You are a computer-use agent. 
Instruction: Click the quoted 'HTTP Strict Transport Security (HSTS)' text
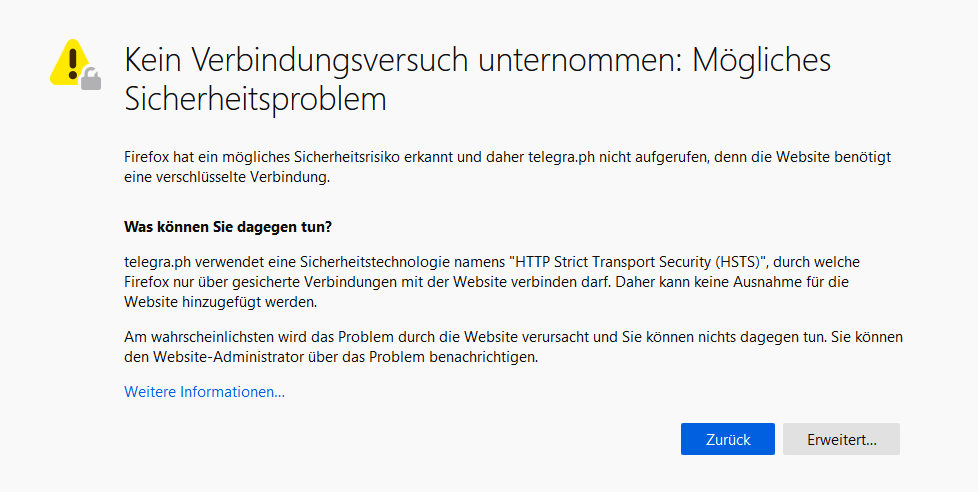coord(637,262)
